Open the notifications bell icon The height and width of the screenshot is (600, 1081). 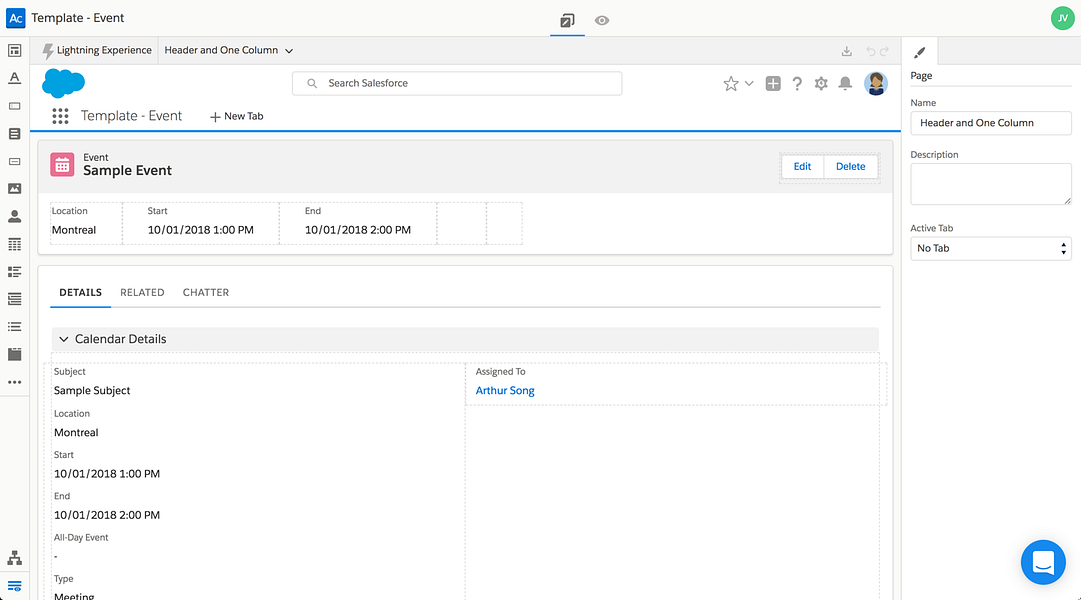click(845, 83)
